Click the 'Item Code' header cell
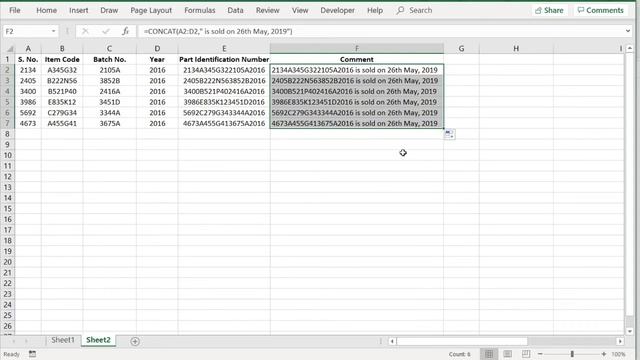 pyautogui.click(x=62, y=59)
